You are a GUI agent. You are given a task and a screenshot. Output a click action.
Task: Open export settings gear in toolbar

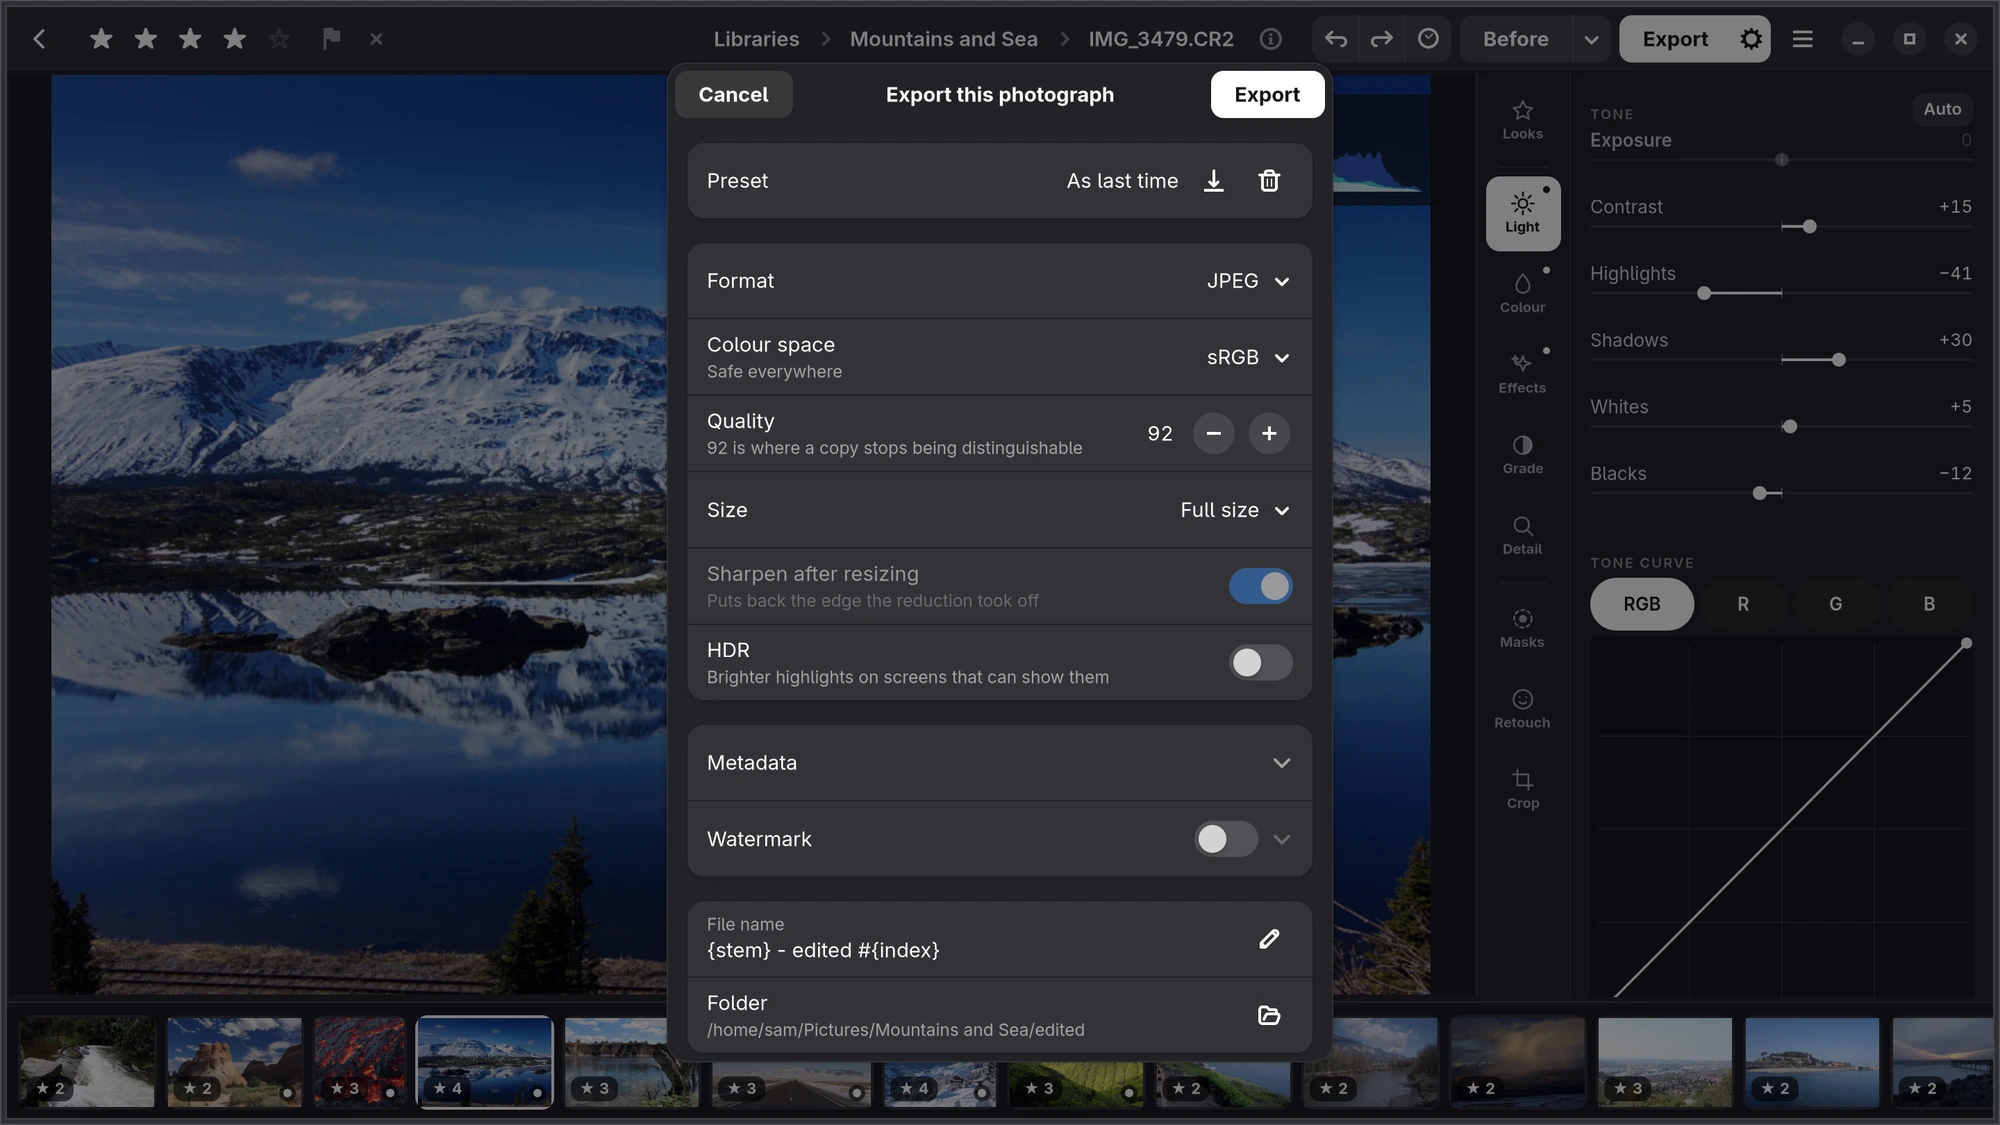1750,39
